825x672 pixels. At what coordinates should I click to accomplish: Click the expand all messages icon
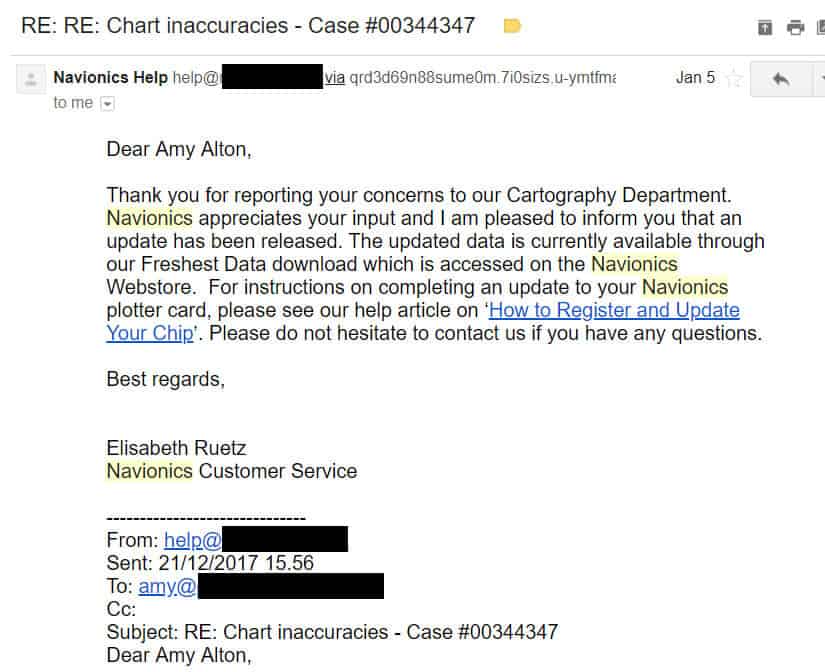coord(765,27)
